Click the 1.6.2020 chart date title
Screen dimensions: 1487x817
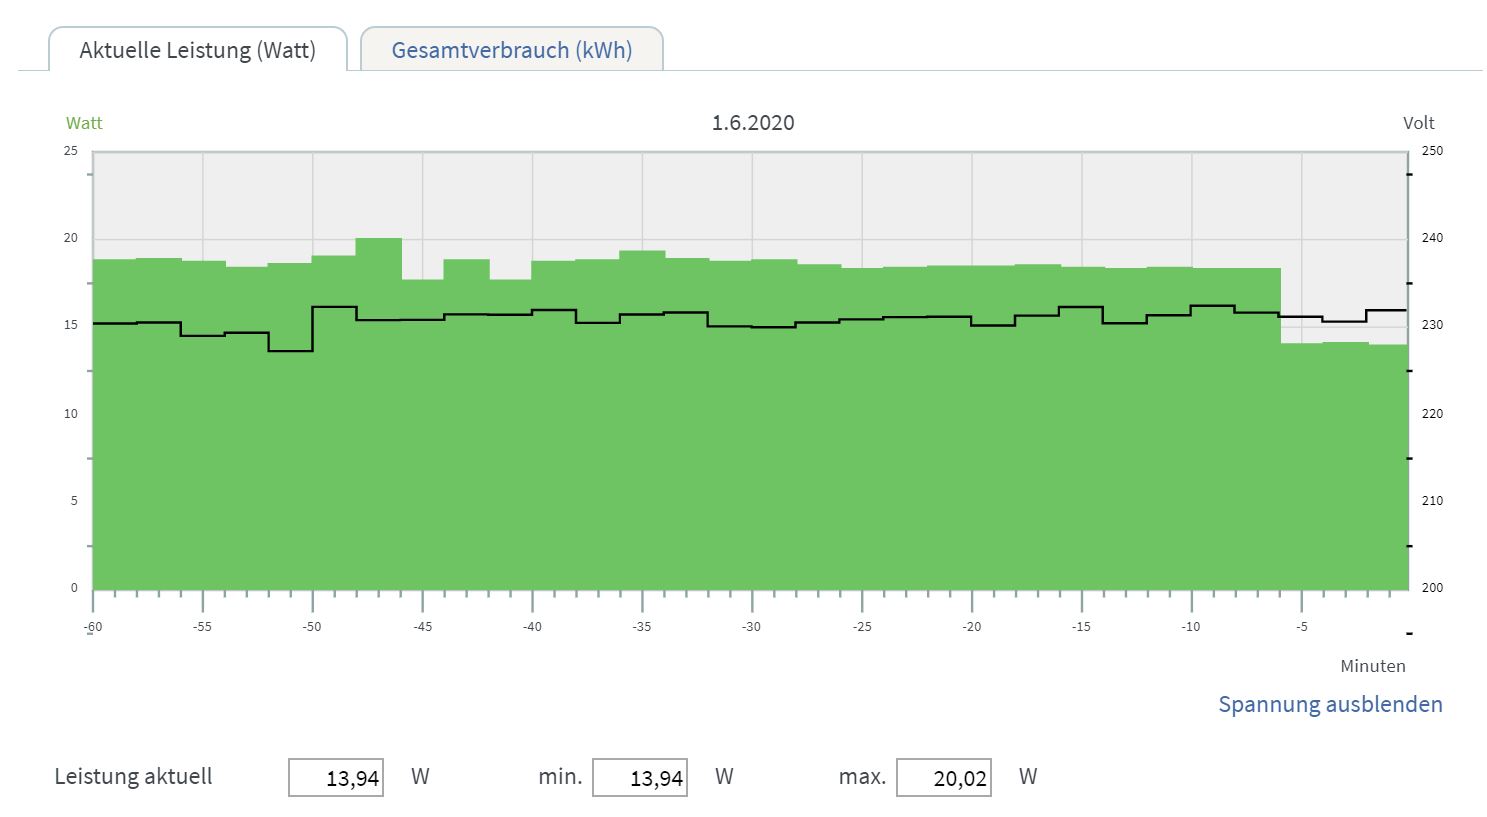click(753, 123)
